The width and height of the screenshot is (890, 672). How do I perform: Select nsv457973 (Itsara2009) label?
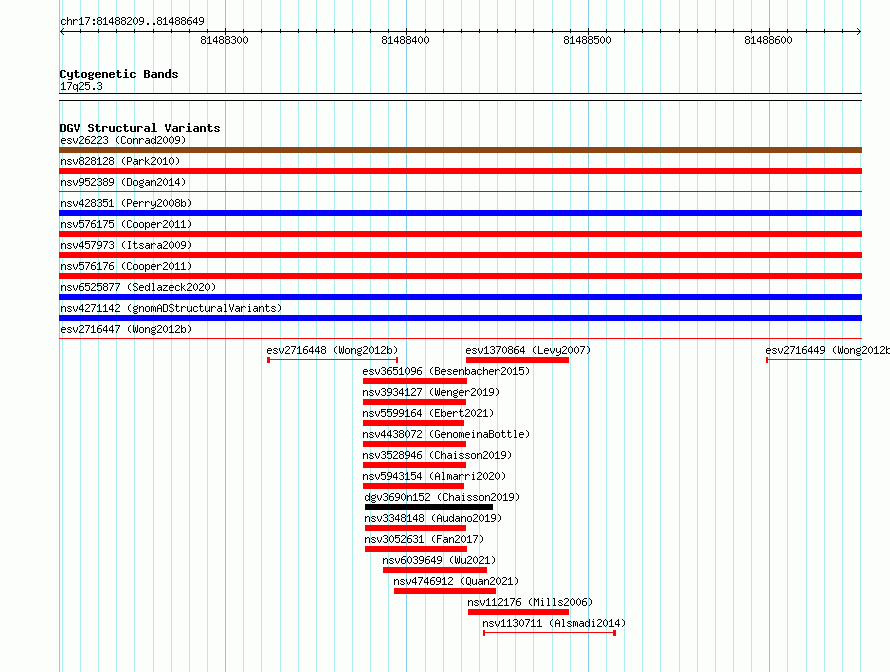tap(126, 245)
